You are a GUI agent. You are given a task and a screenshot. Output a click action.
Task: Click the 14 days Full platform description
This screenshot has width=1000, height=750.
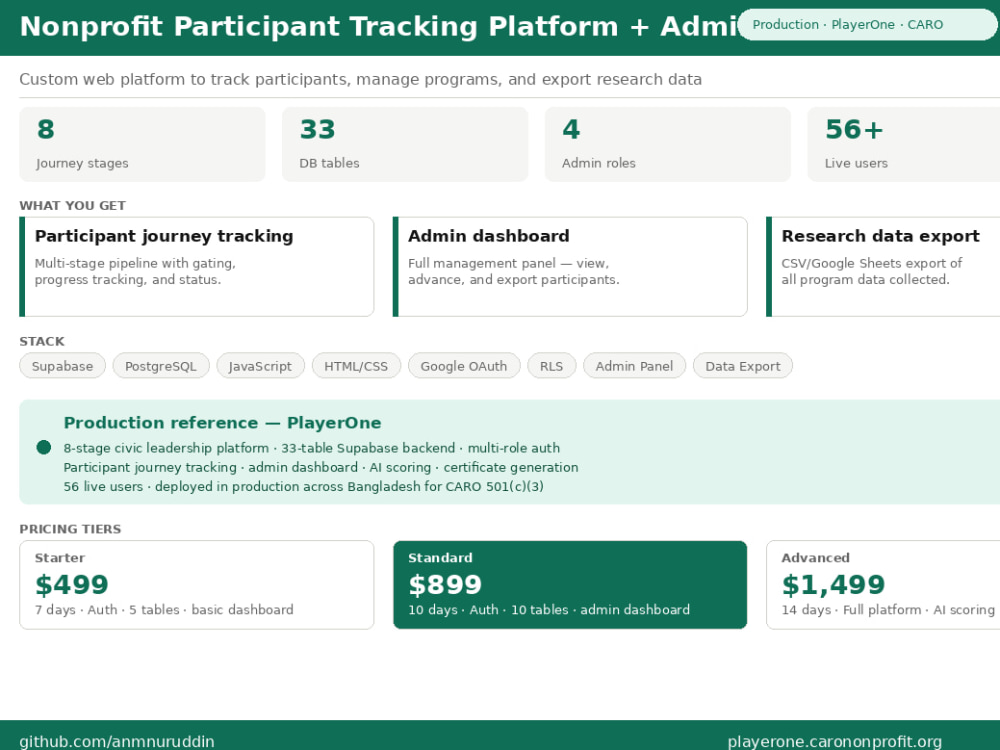[888, 610]
